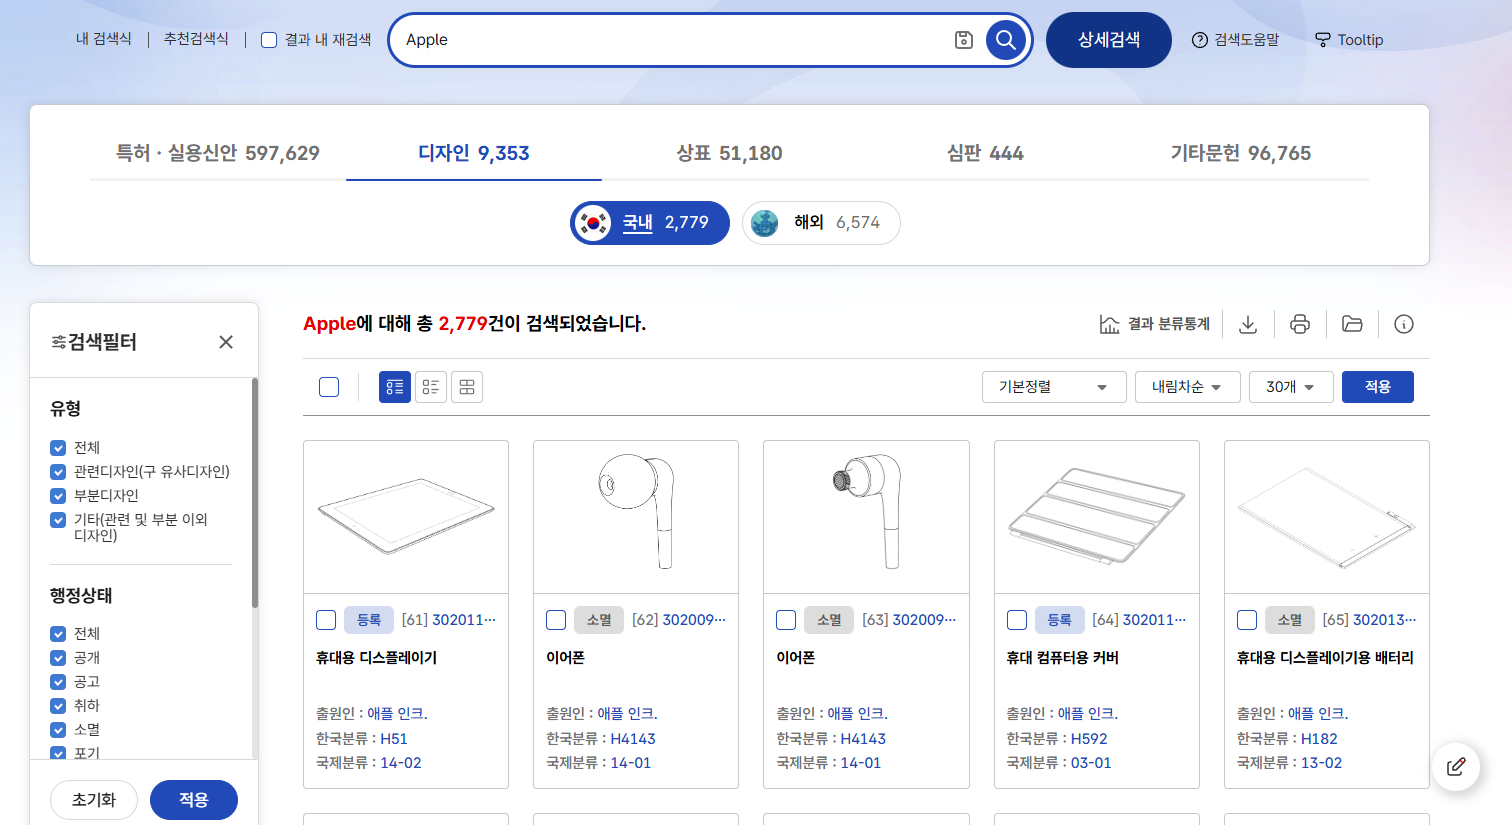Image resolution: width=1512 pixels, height=825 pixels.
Task: Open 검색도움말 help
Action: click(x=1235, y=40)
